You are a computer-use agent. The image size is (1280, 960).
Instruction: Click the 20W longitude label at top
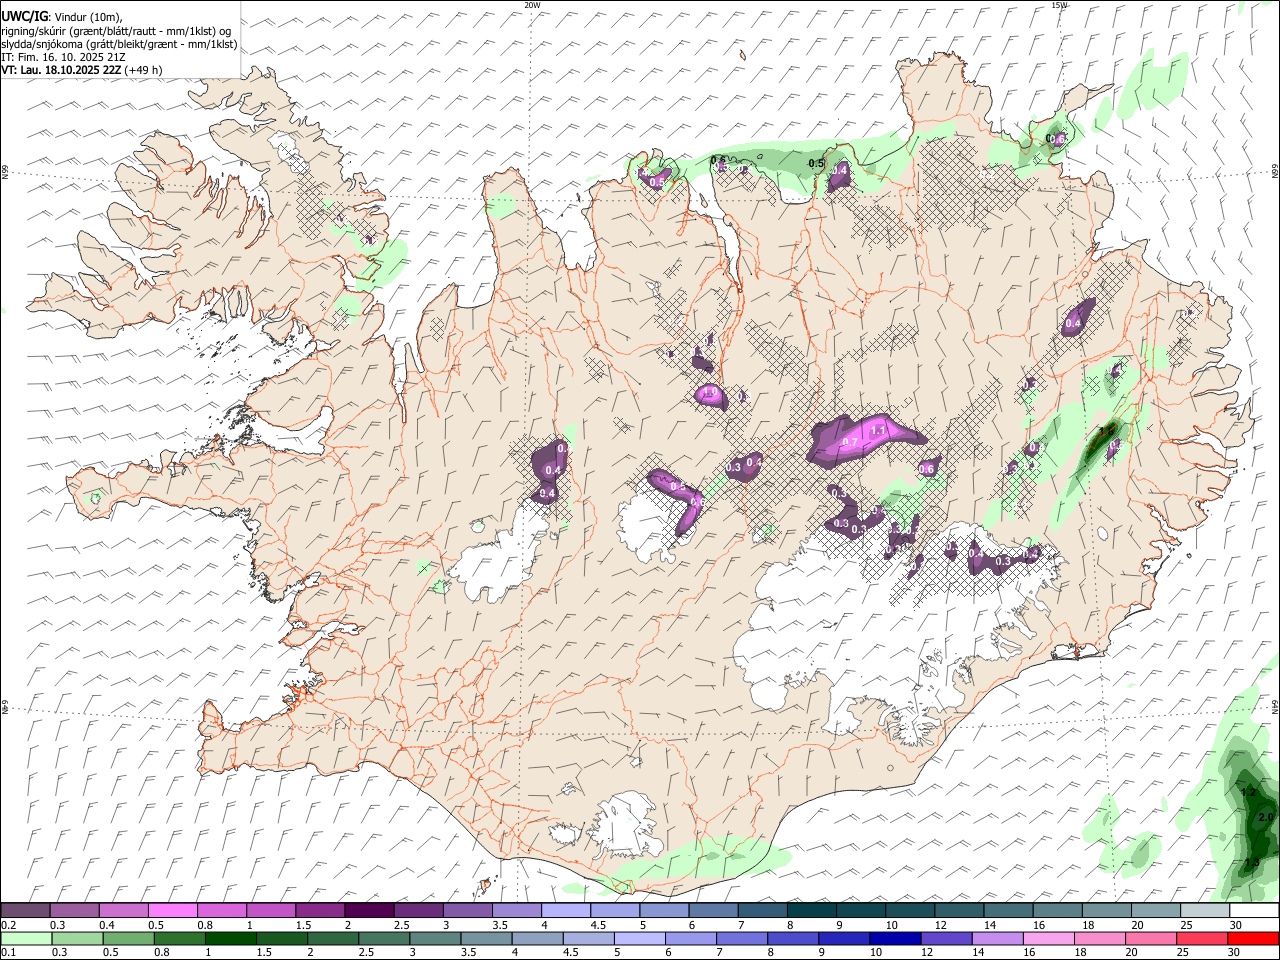pos(532,5)
